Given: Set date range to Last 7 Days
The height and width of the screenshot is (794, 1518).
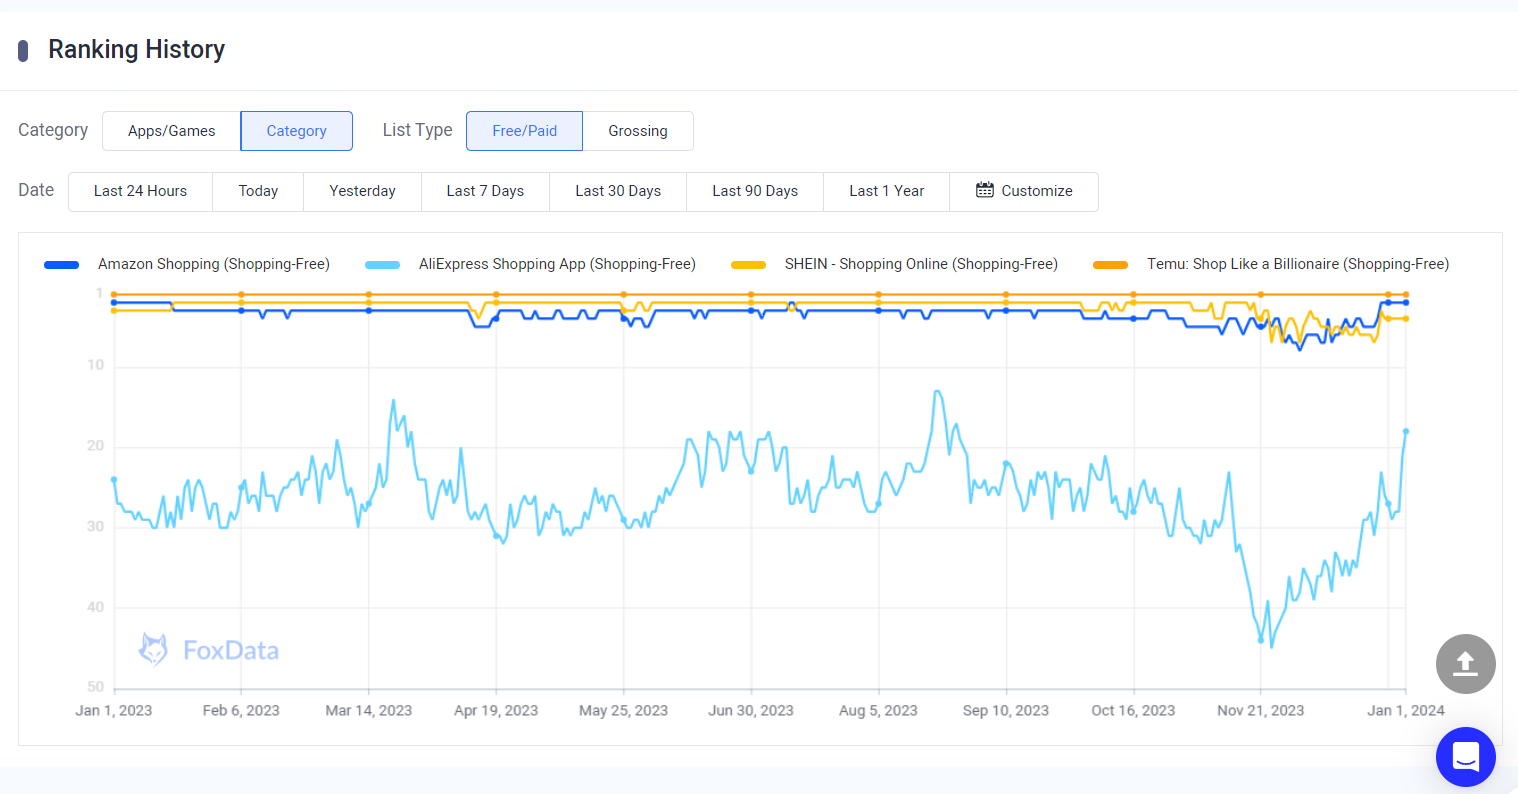Looking at the screenshot, I should [x=485, y=191].
